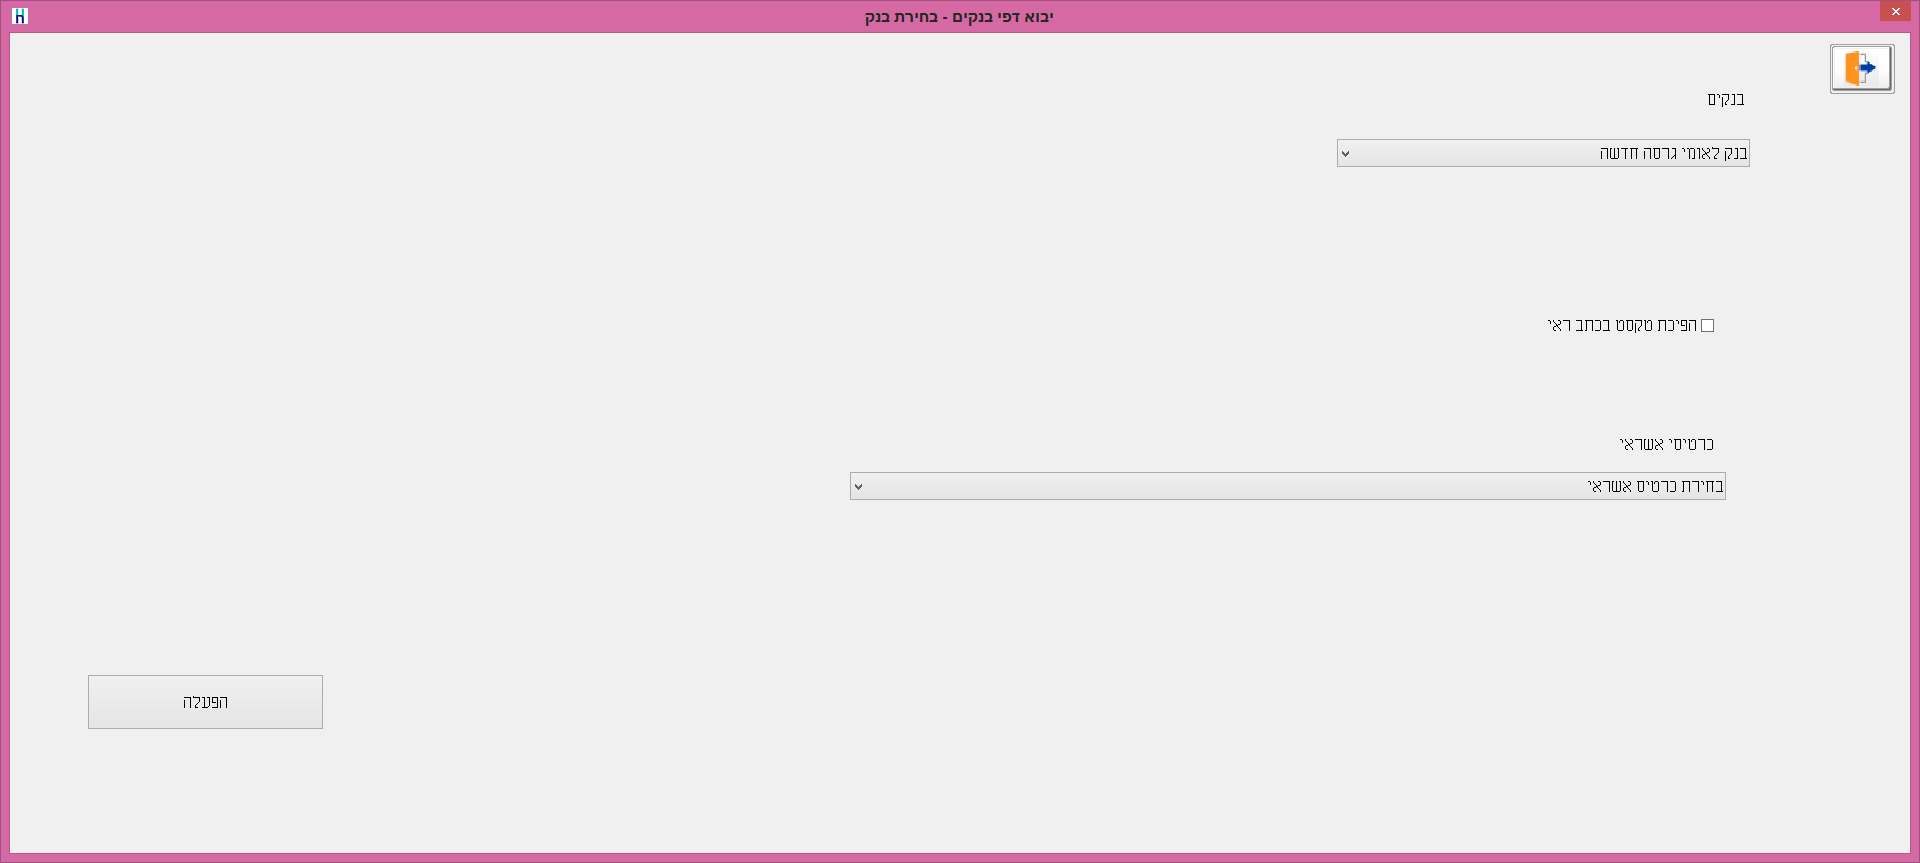Image resolution: width=1920 pixels, height=863 pixels.
Task: Close the יבוא דפי בנקים window
Action: (x=1895, y=11)
